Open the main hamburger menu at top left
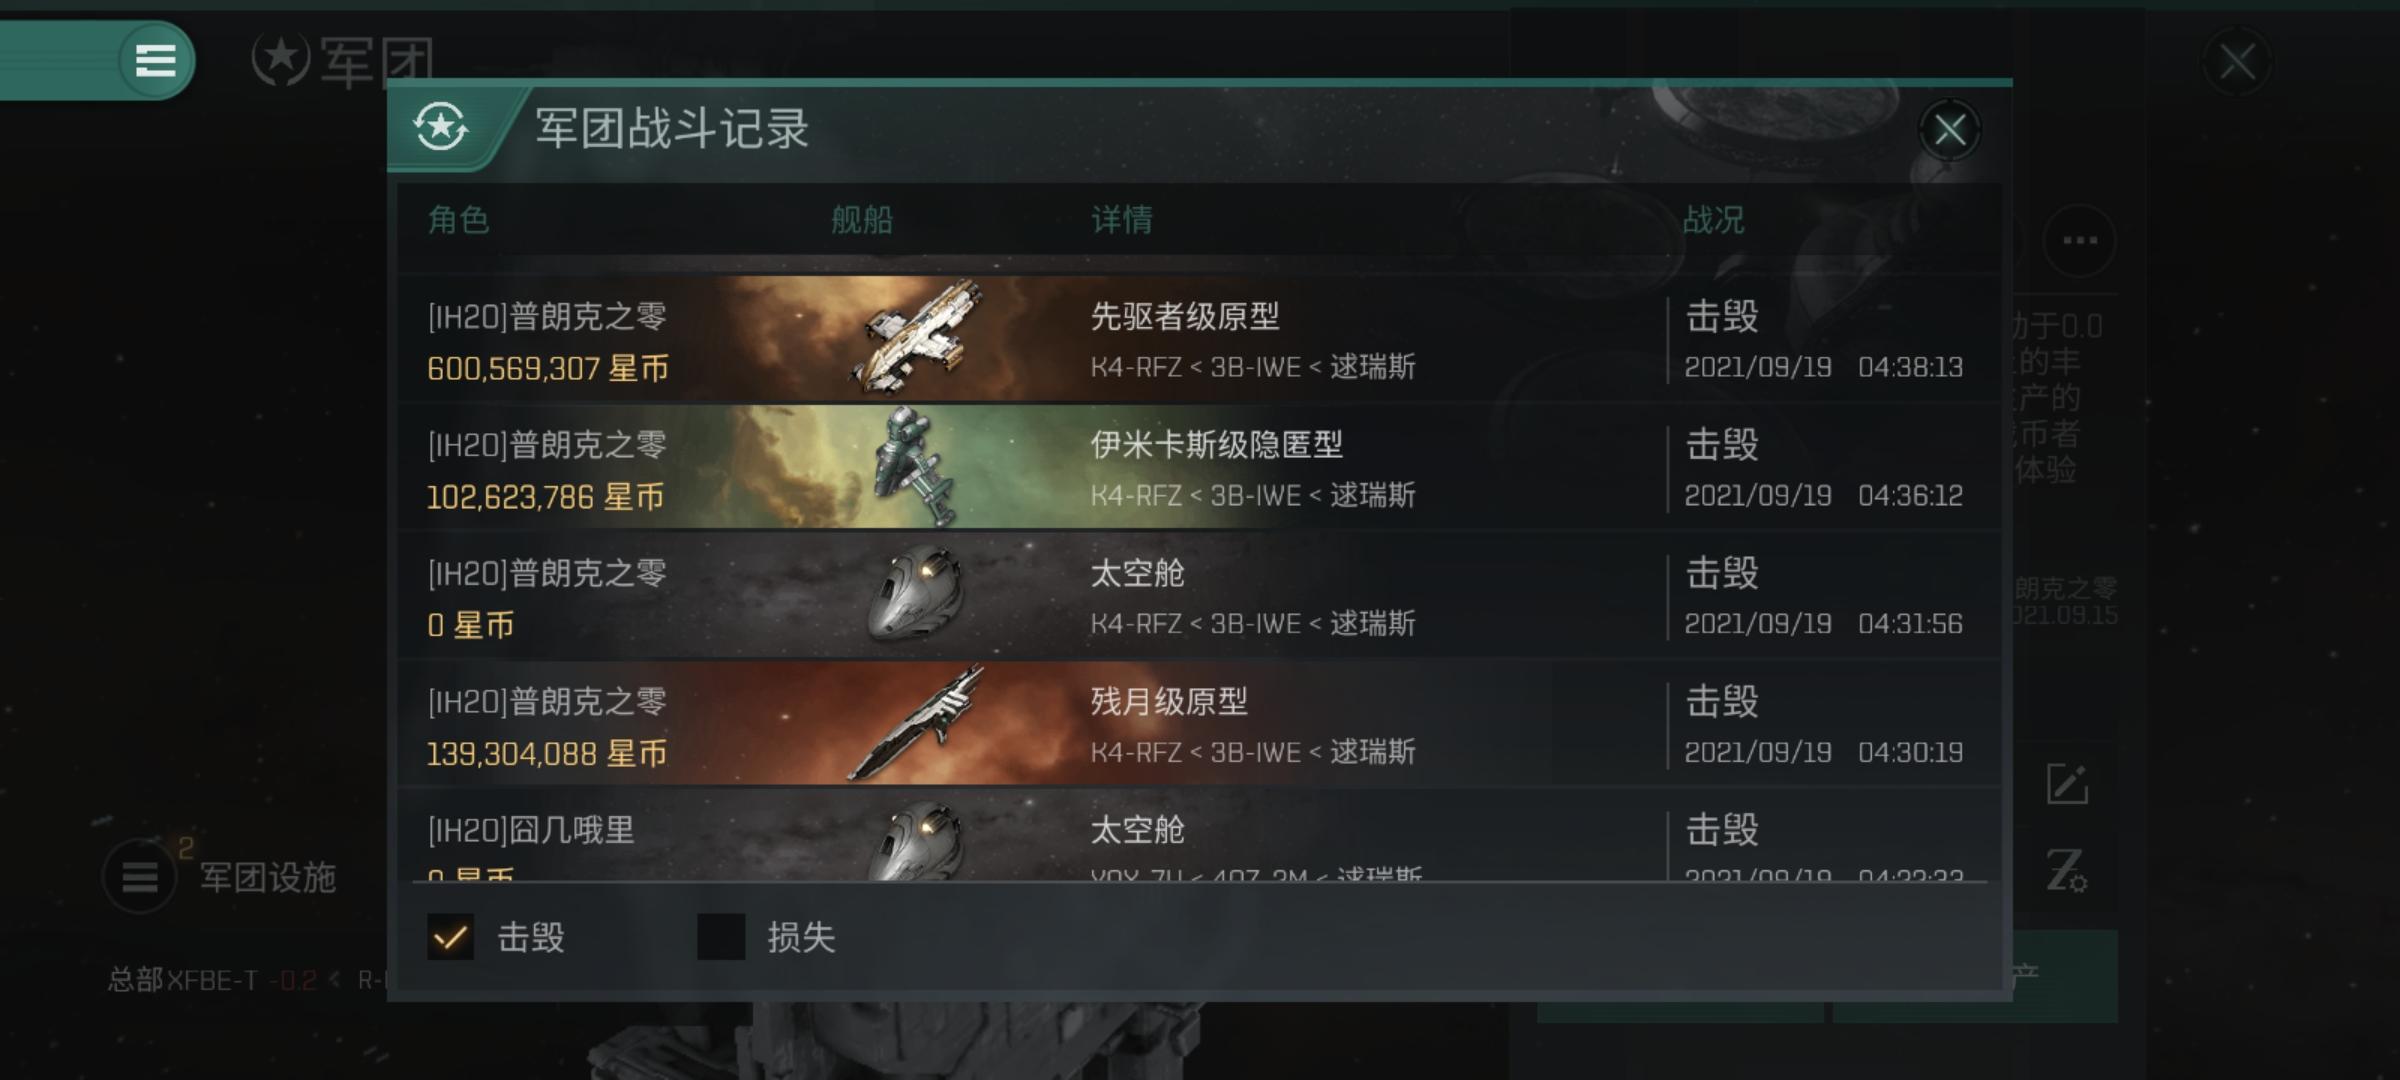 [155, 60]
